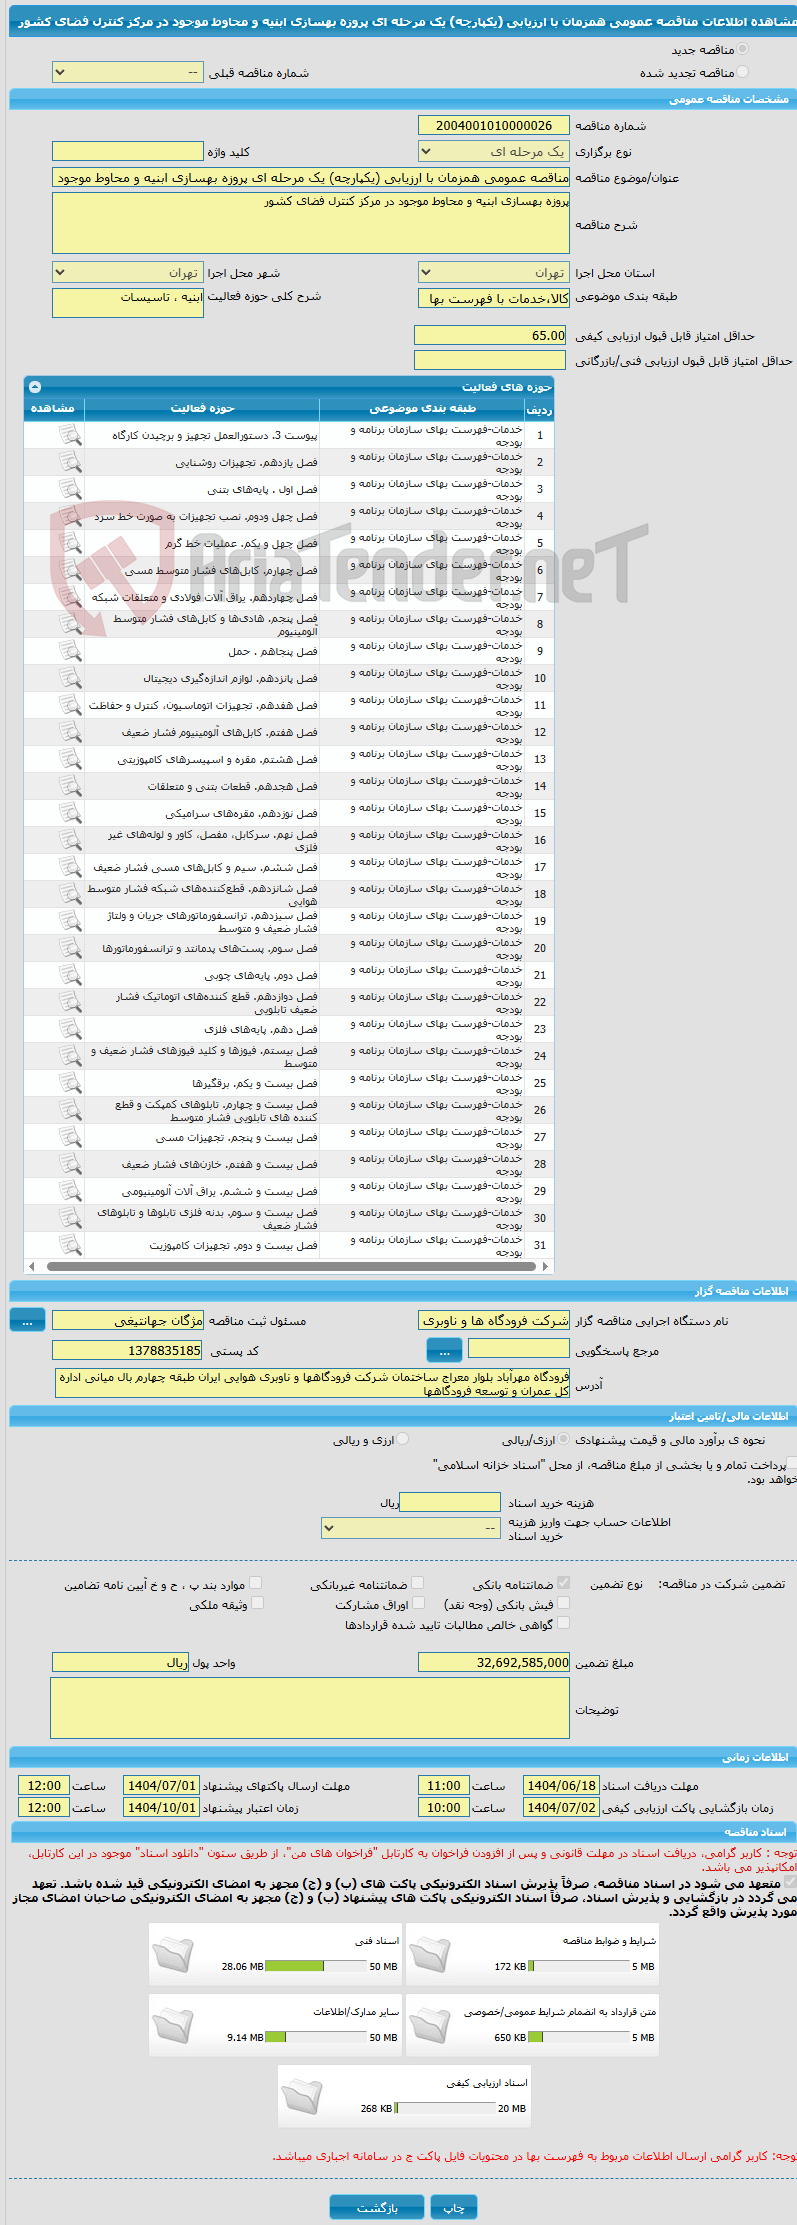
Task: Select مناقصه جدید radio button
Action: (741, 49)
